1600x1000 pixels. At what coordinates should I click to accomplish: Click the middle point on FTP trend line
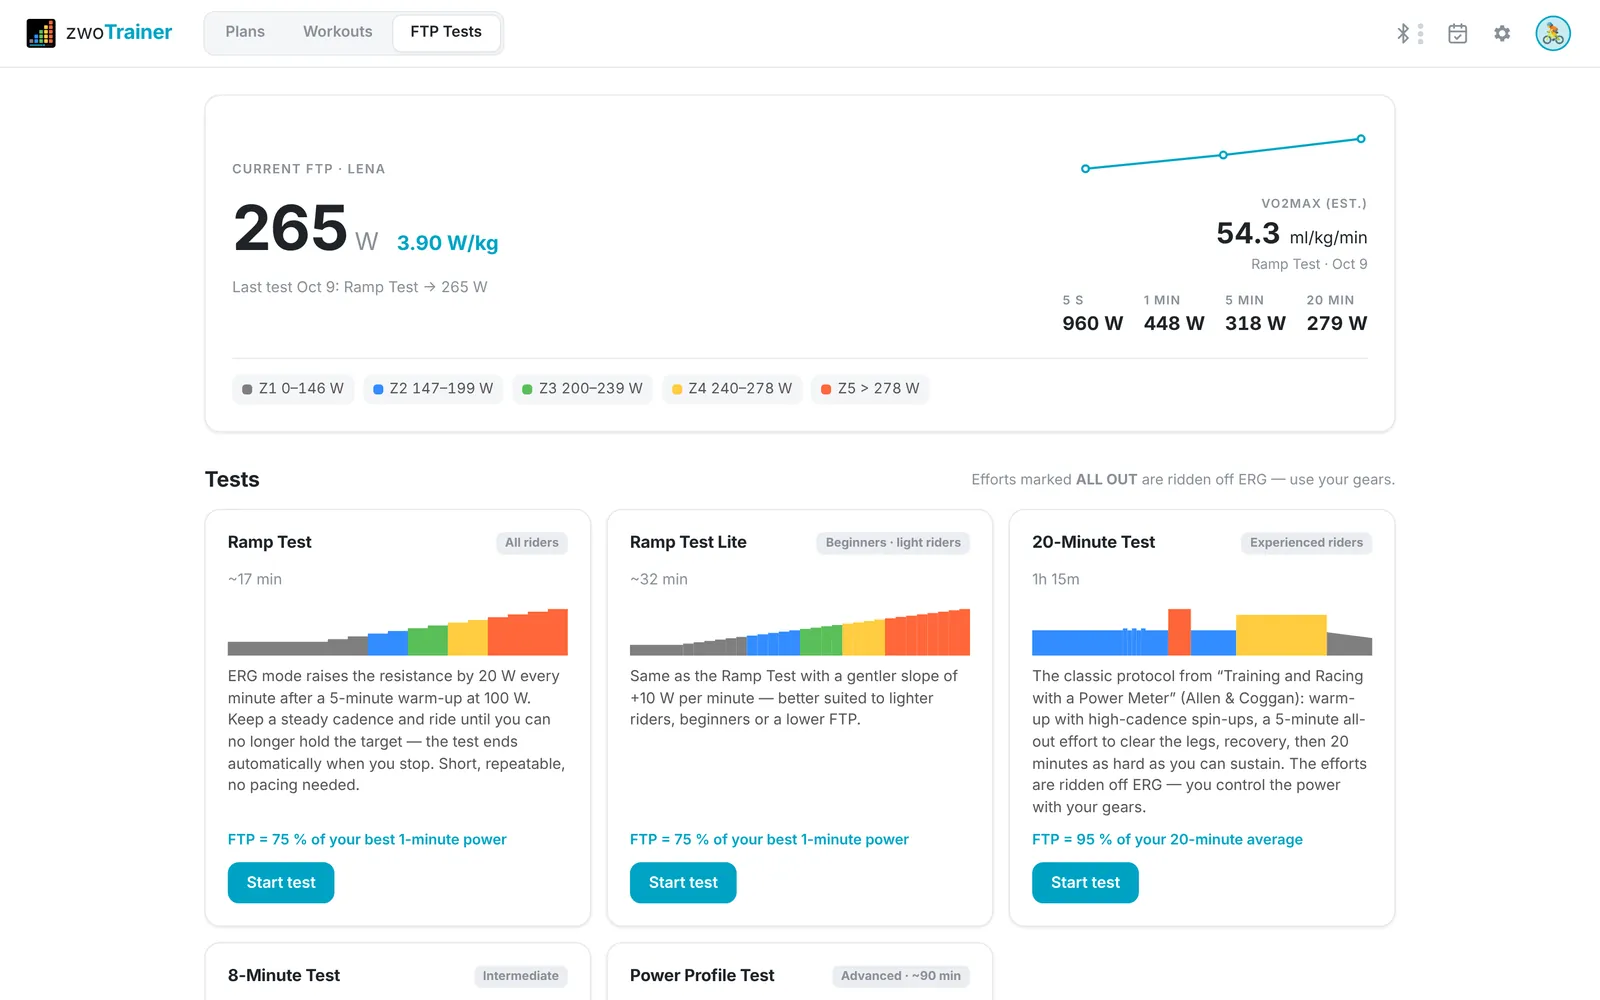click(1223, 155)
